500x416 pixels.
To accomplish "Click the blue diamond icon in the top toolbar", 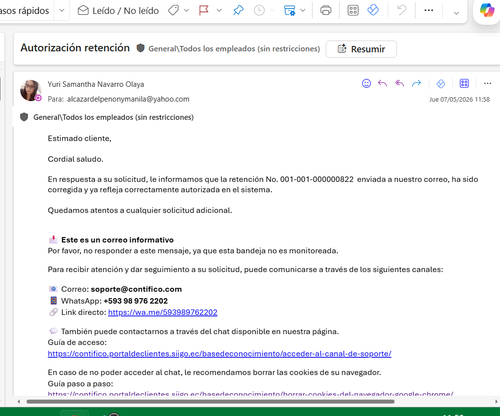I will pyautogui.click(x=373, y=10).
